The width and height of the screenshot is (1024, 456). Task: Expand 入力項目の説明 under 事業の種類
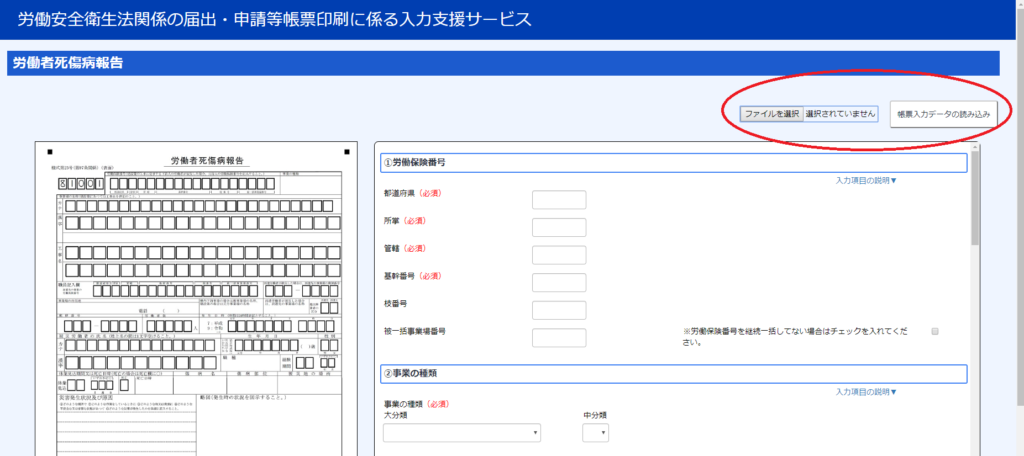[866, 392]
